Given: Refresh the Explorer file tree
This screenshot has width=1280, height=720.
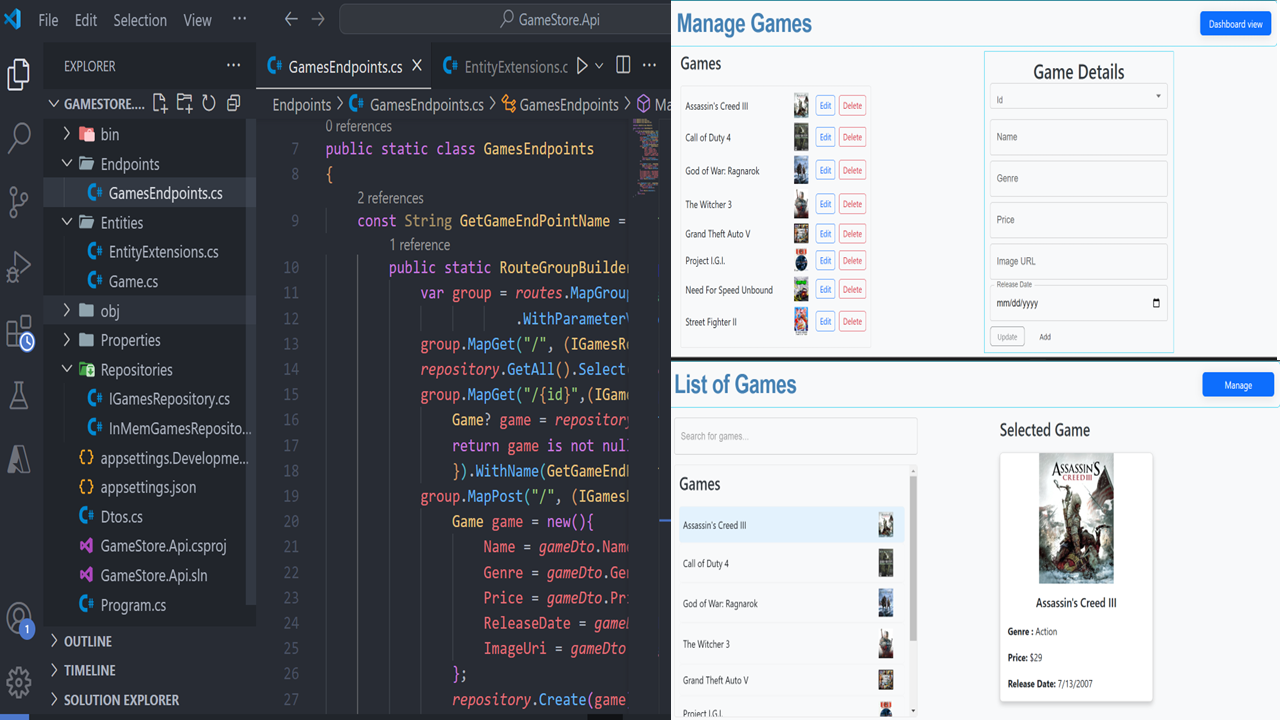Looking at the screenshot, I should (x=209, y=103).
